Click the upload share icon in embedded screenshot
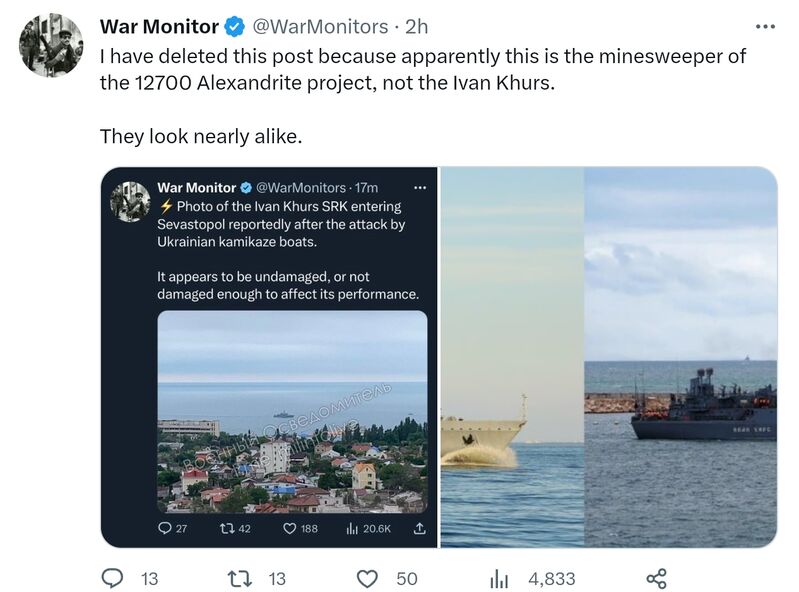Image resolution: width=799 pixels, height=592 pixels. coord(419,528)
